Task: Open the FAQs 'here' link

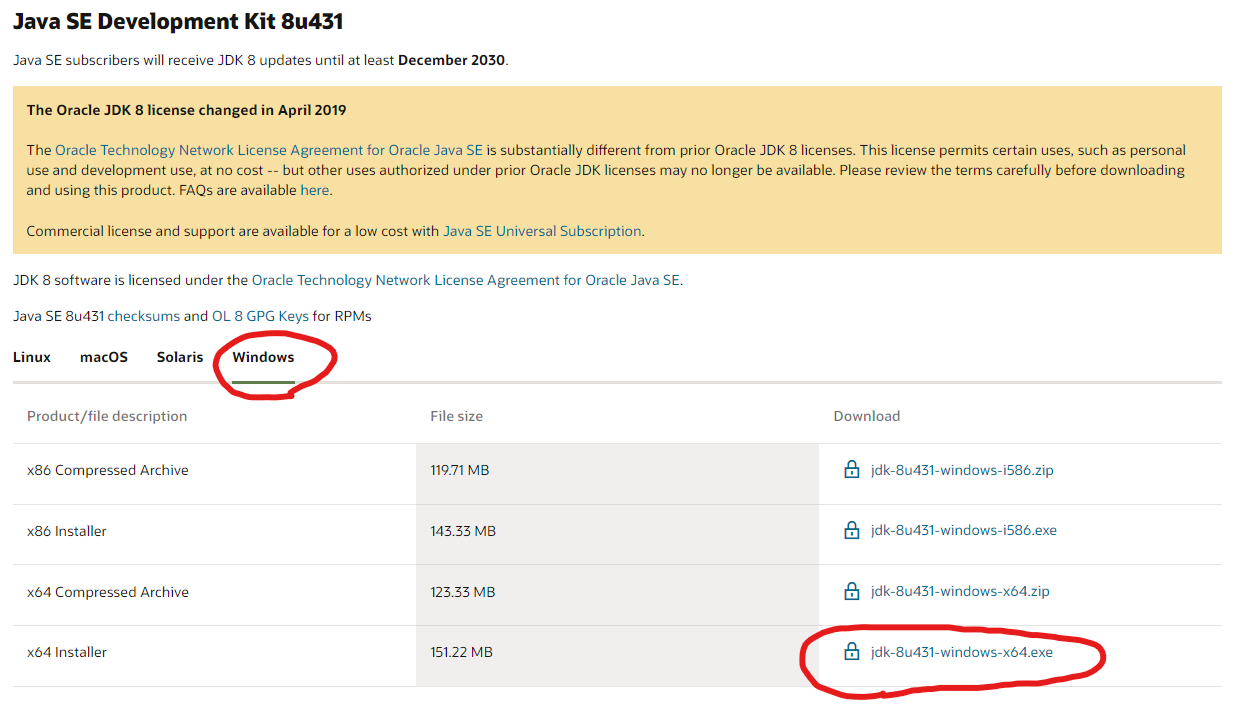Action: pyautogui.click(x=314, y=190)
